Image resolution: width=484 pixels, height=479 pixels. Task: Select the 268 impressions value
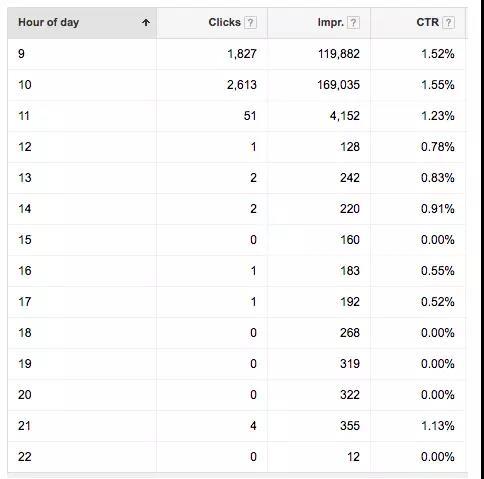click(350, 333)
